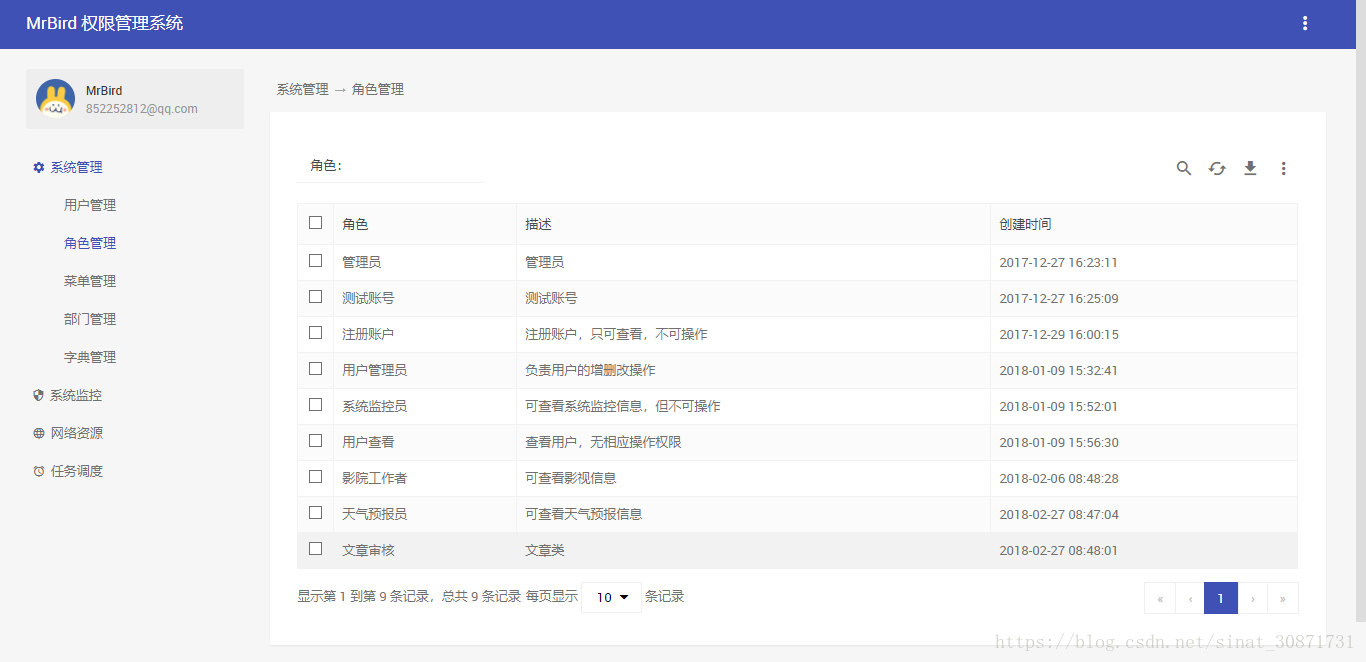Click the MrBird rabbit avatar
1366x662 pixels.
point(55,99)
